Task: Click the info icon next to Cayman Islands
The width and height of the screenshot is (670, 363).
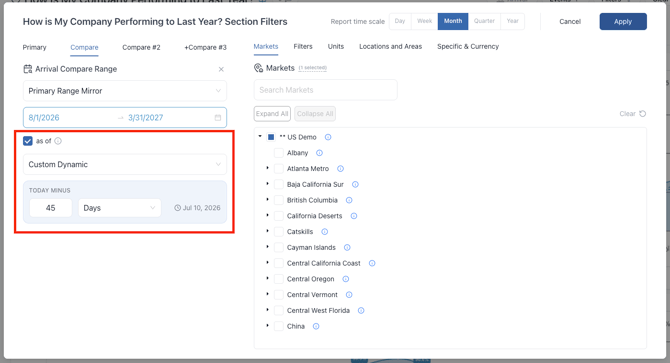Action: coord(347,248)
